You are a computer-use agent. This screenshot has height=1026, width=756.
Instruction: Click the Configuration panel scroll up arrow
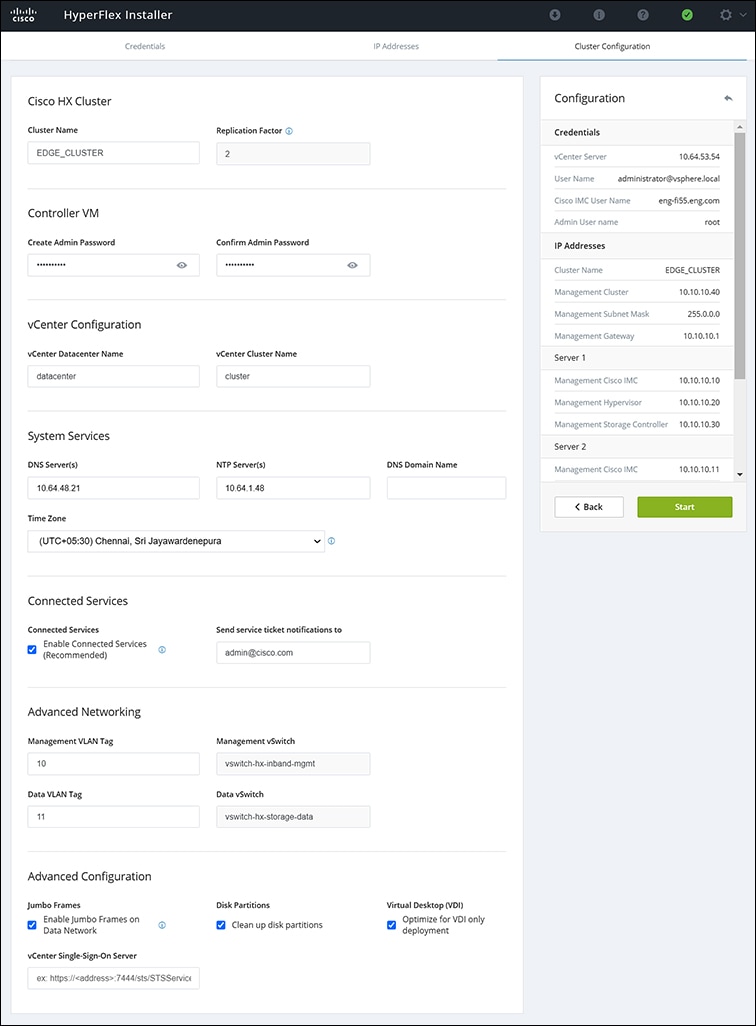pyautogui.click(x=740, y=126)
